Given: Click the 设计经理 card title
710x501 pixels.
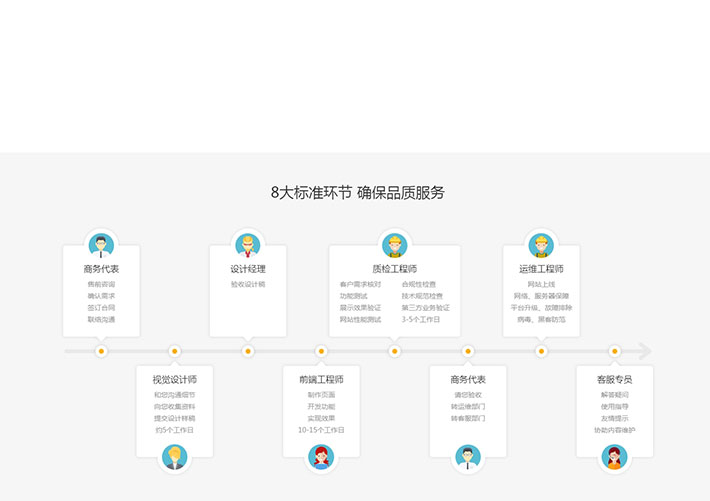Looking at the screenshot, I should [248, 269].
